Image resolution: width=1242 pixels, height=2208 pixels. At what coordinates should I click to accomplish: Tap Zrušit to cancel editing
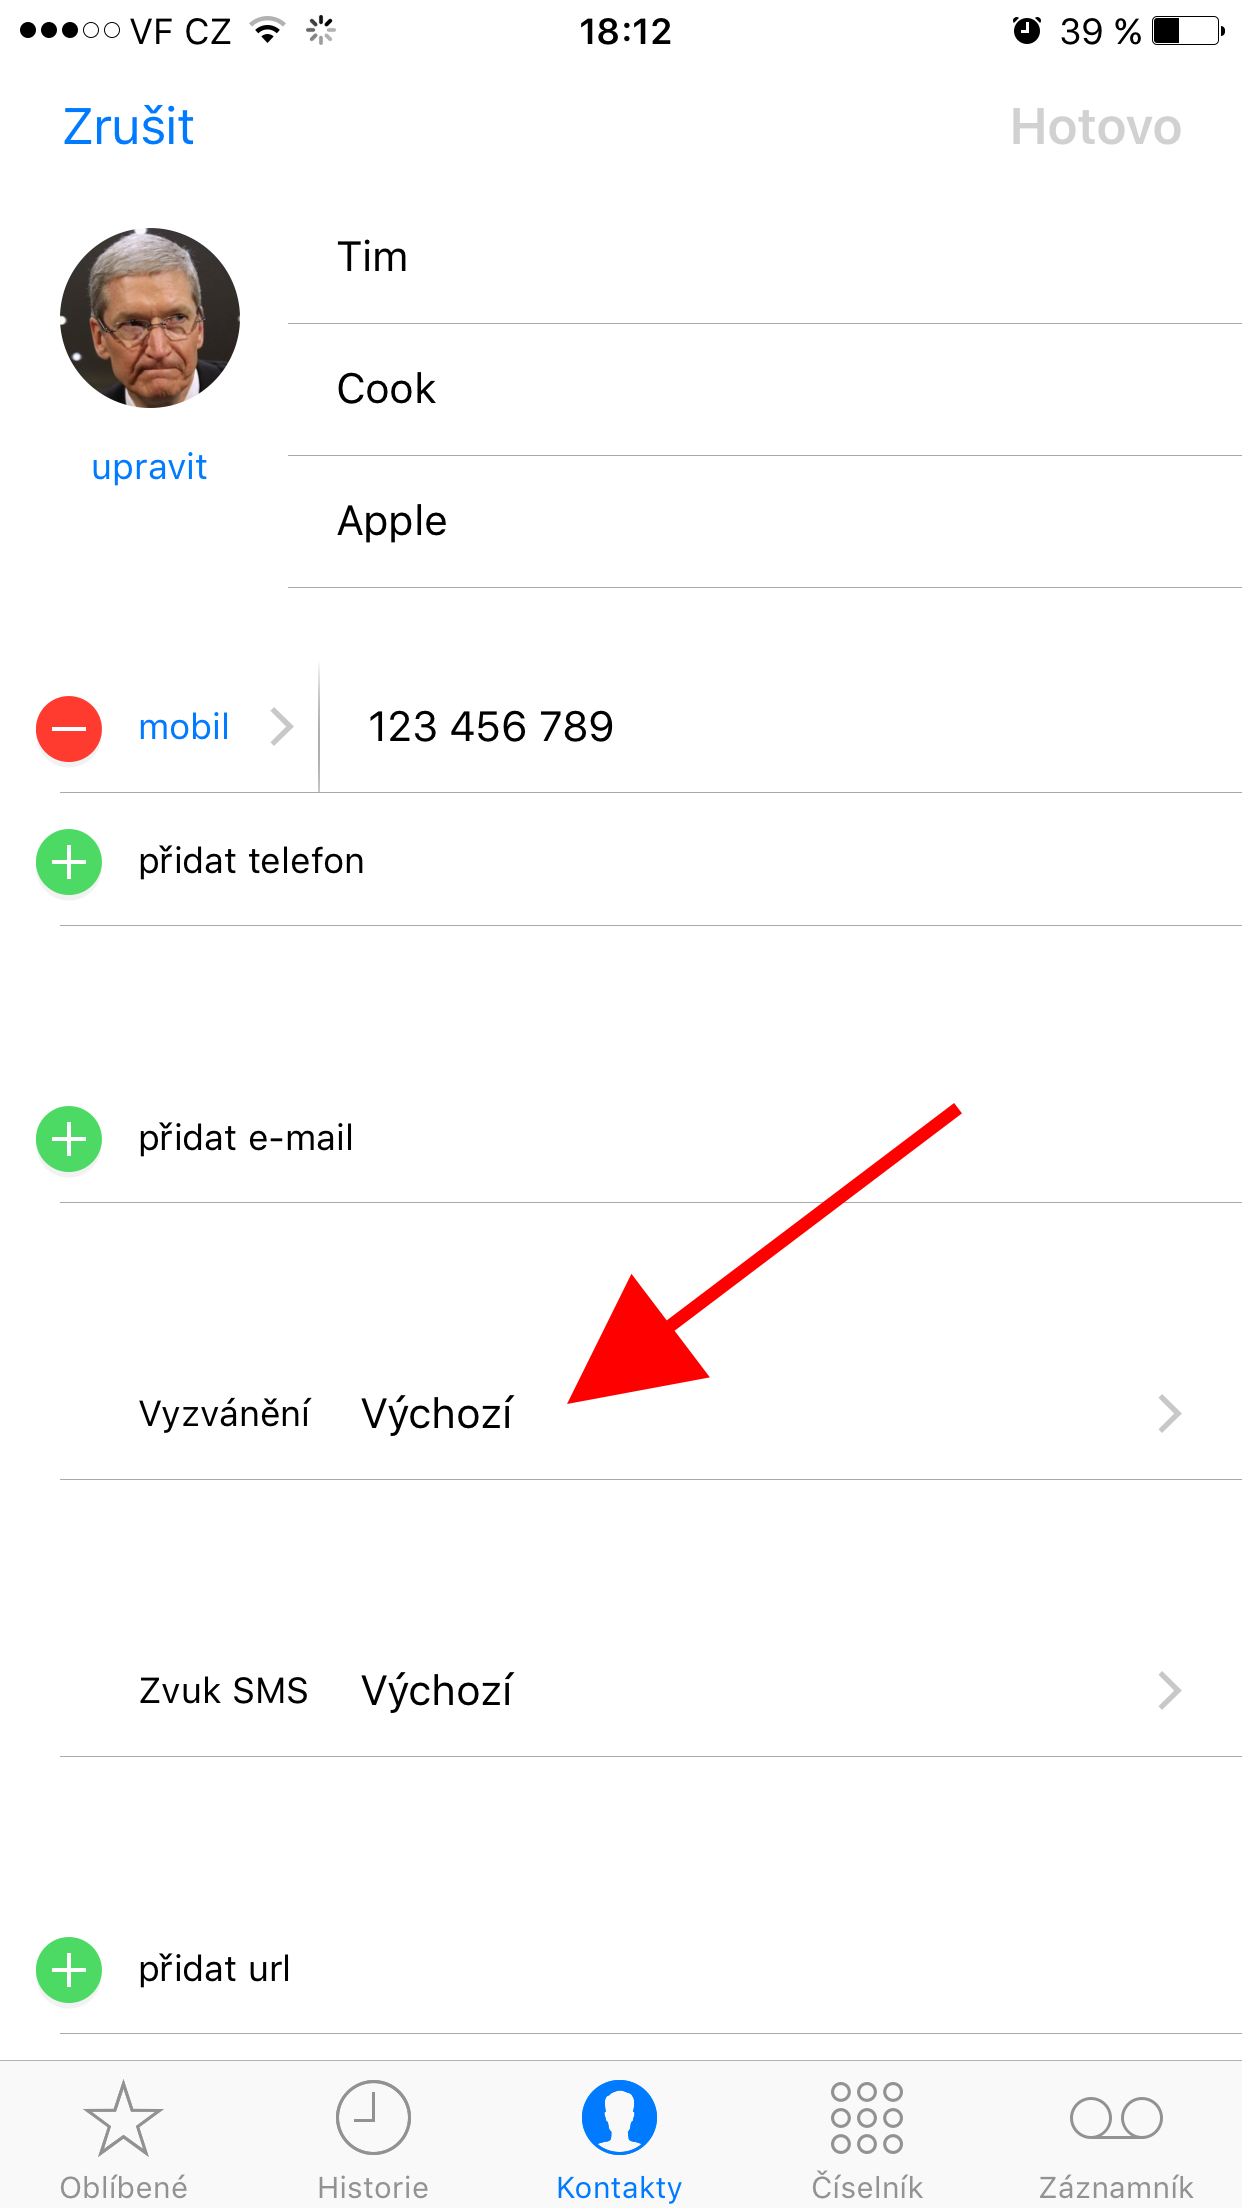tap(128, 127)
